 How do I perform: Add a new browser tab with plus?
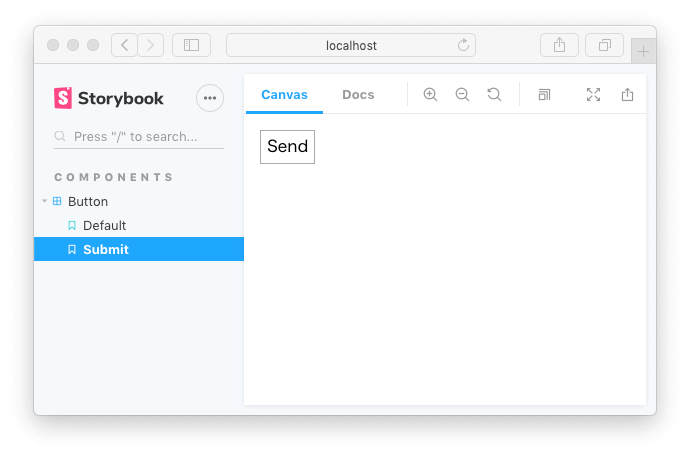click(643, 51)
